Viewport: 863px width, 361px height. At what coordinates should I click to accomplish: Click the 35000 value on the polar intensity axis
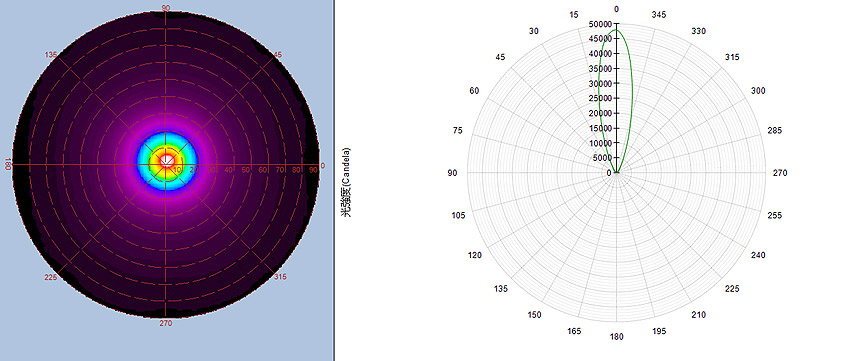599,69
